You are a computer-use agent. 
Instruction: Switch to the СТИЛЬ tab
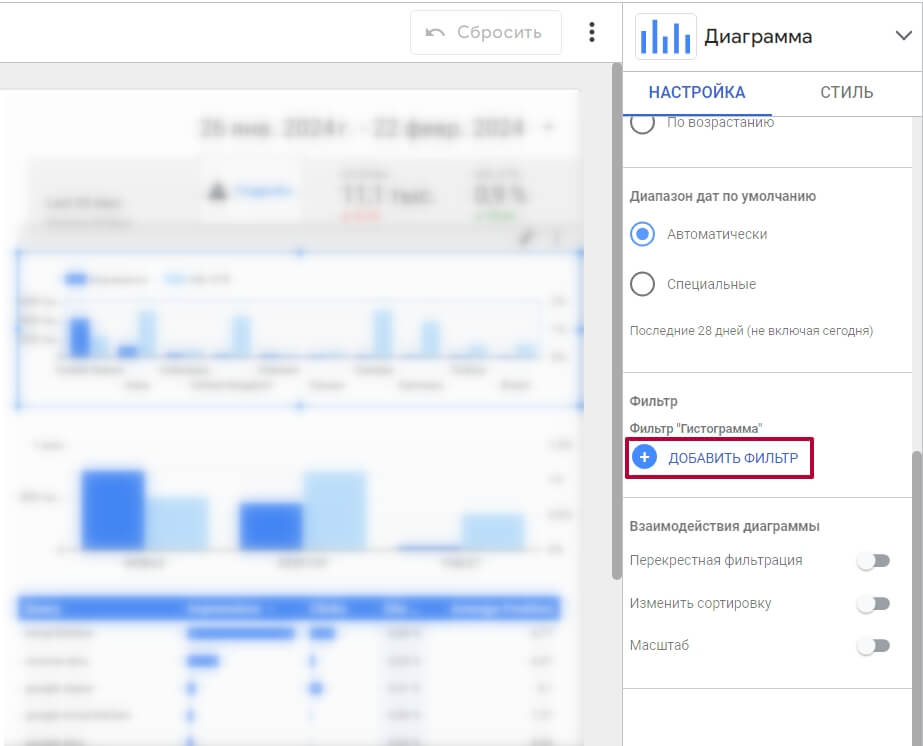click(846, 92)
